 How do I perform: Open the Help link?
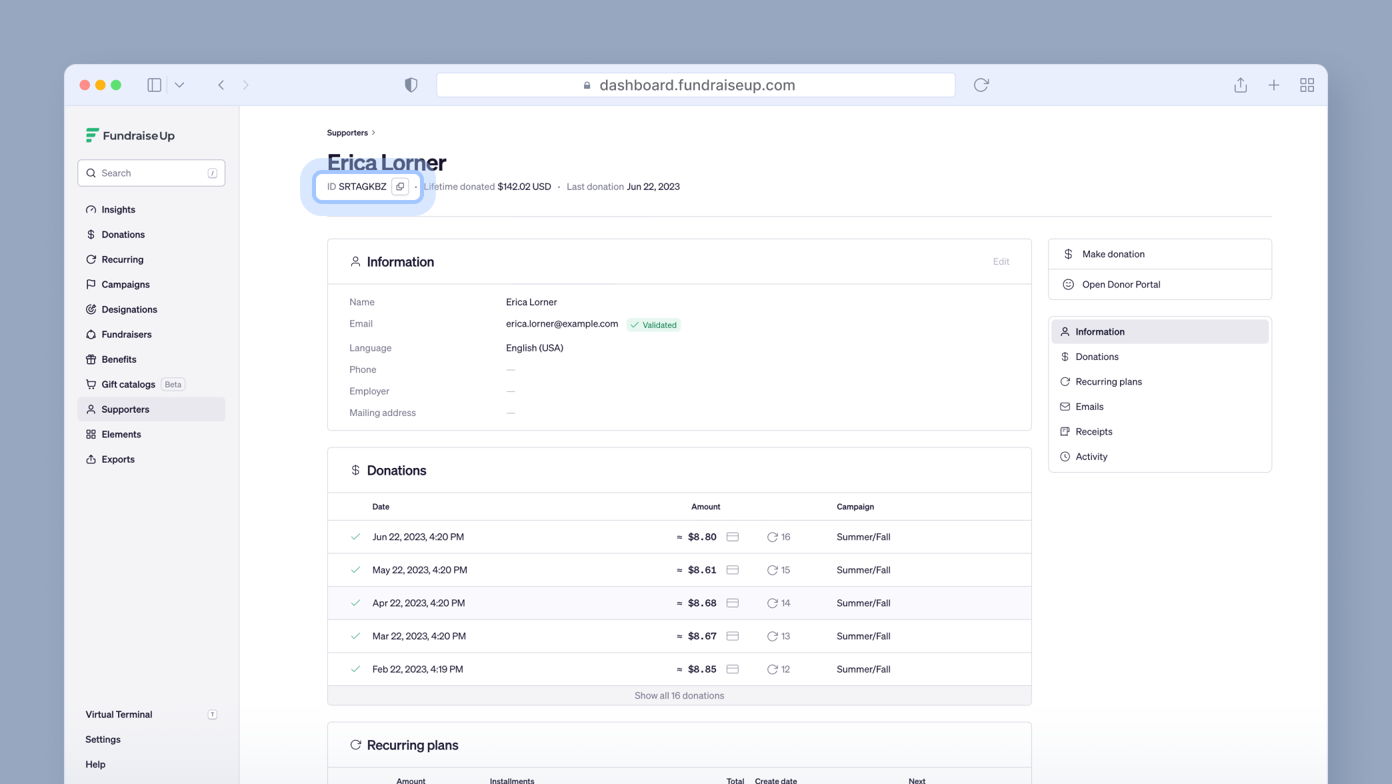click(95, 765)
